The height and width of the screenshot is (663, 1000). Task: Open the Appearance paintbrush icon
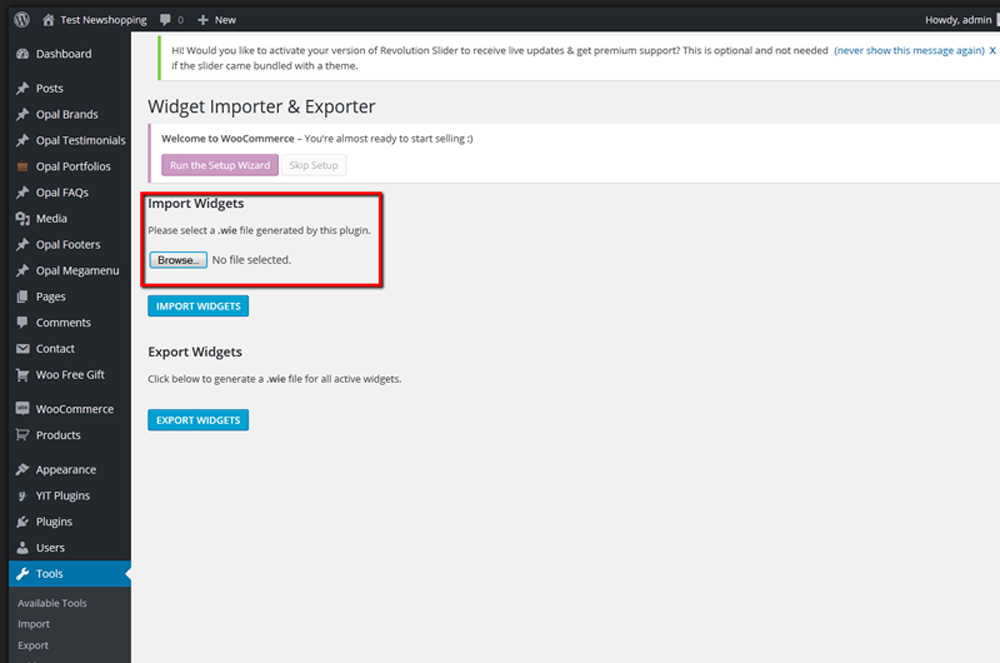coord(22,470)
